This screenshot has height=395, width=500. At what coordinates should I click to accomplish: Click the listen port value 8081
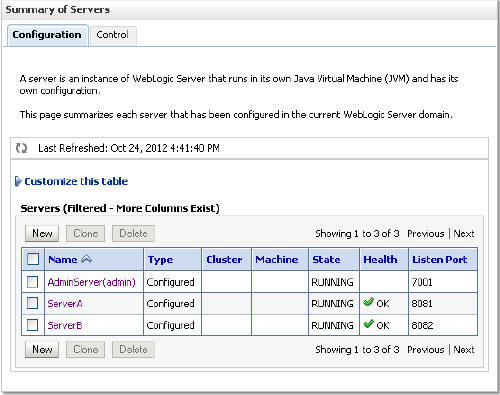tap(422, 304)
